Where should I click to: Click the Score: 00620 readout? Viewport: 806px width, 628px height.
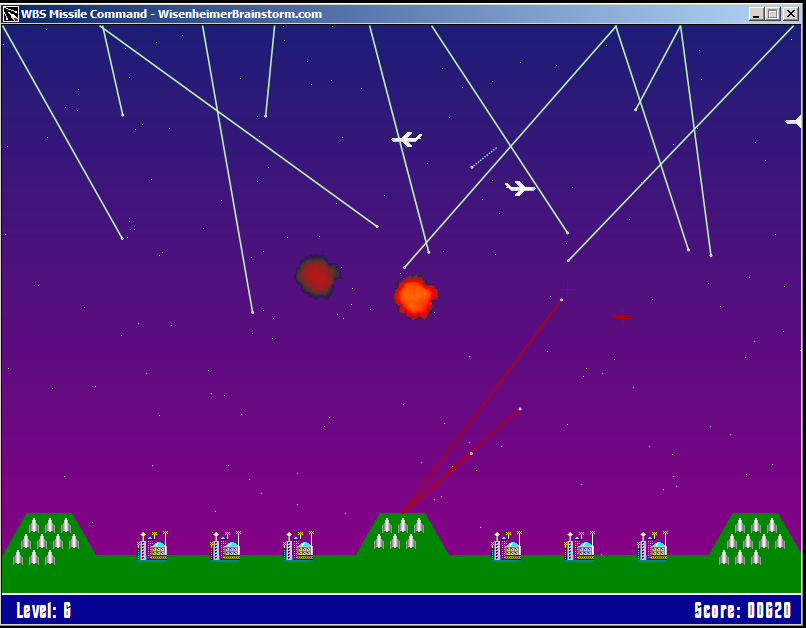742,611
